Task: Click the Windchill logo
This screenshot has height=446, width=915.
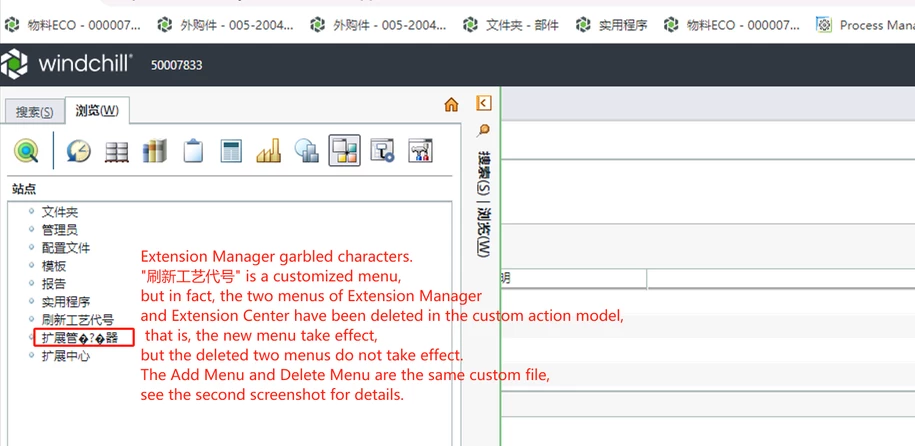Action: click(x=67, y=64)
